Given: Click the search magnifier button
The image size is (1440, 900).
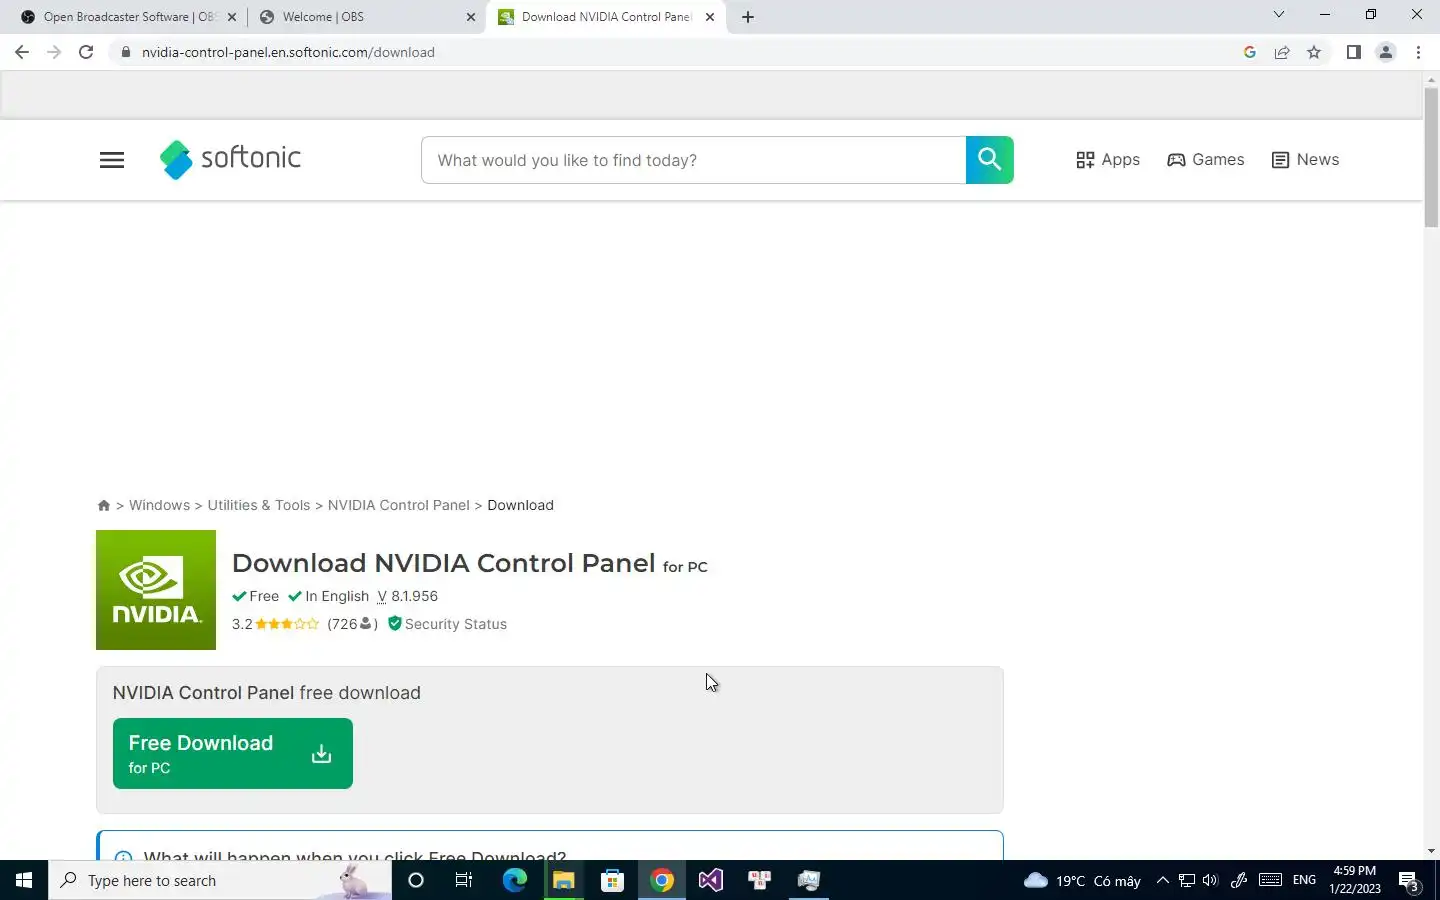Looking at the screenshot, I should 990,160.
